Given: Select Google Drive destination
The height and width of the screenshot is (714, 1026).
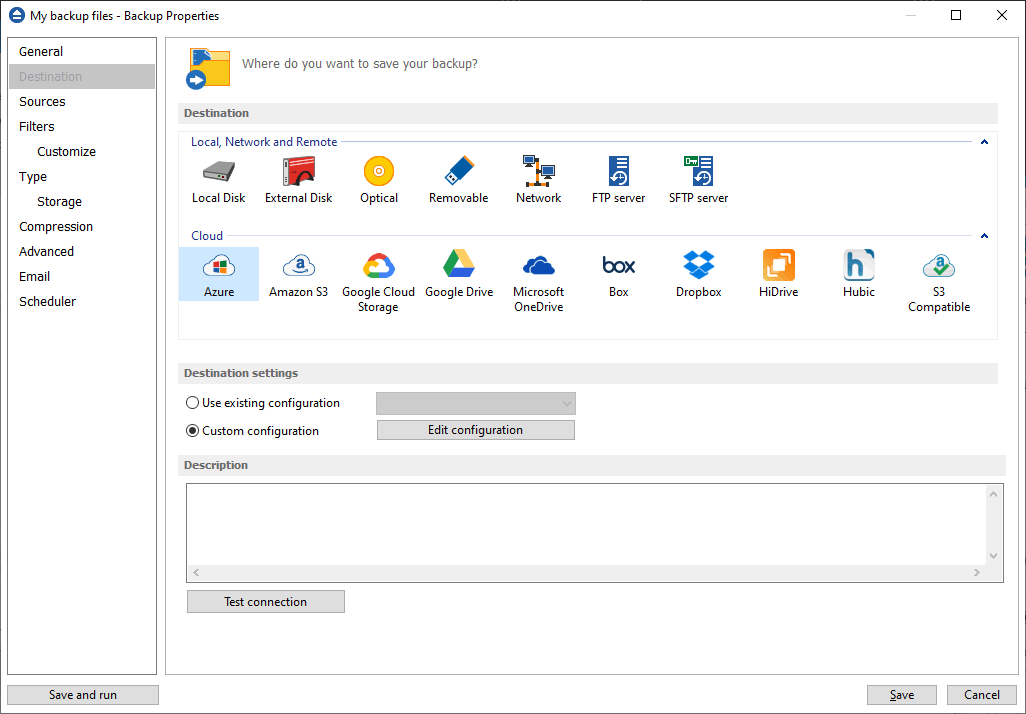Looking at the screenshot, I should point(459,274).
